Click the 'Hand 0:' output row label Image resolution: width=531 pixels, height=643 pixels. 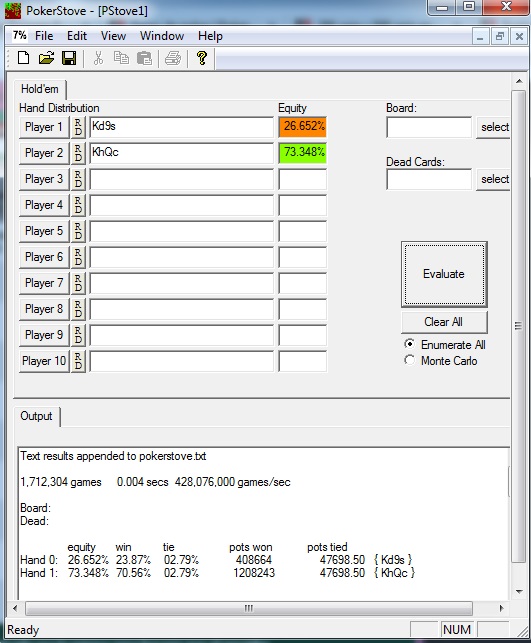coord(39,560)
